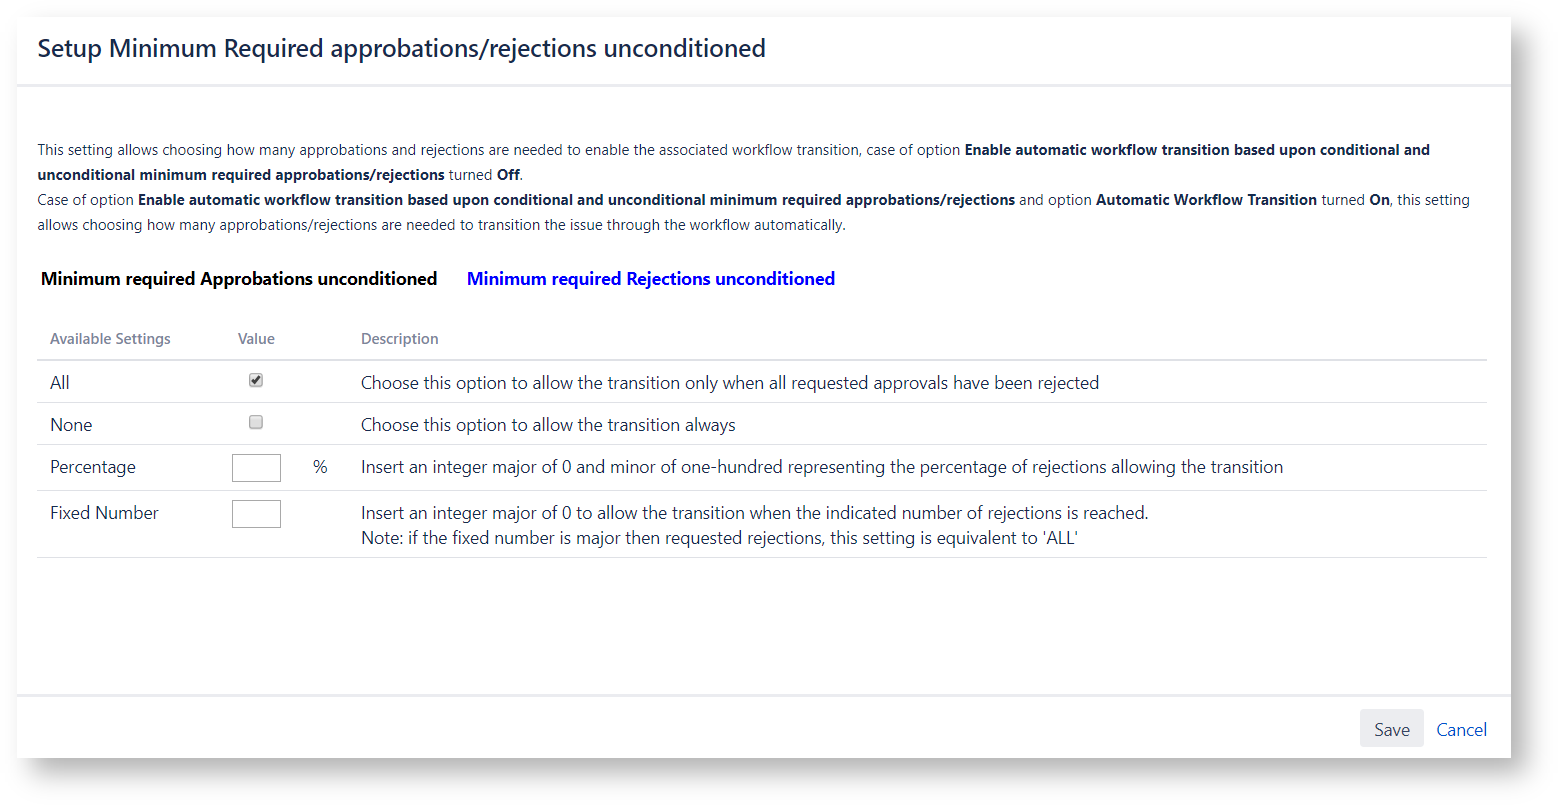Uncheck the All option checkbox
This screenshot has height=806, width=1559.
point(256,380)
